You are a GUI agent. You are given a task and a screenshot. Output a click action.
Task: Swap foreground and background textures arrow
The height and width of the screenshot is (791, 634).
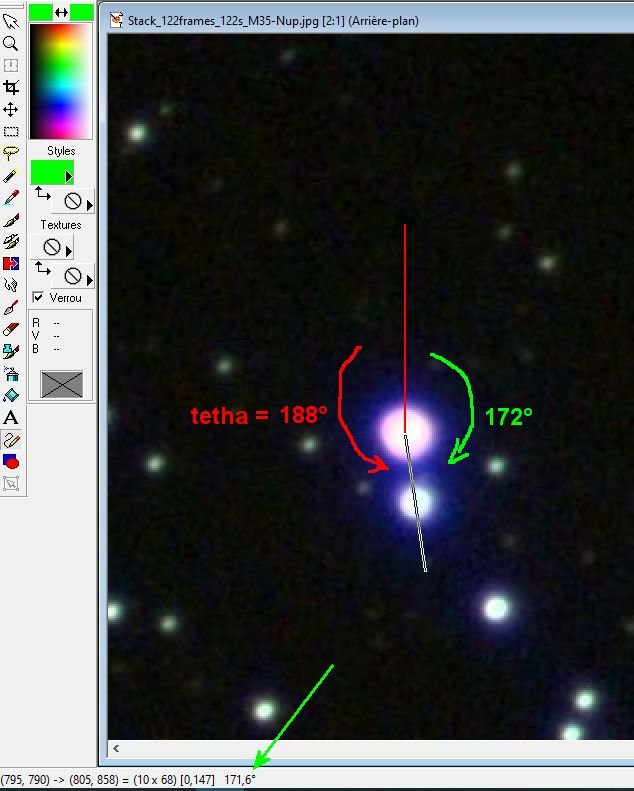[x=42, y=268]
